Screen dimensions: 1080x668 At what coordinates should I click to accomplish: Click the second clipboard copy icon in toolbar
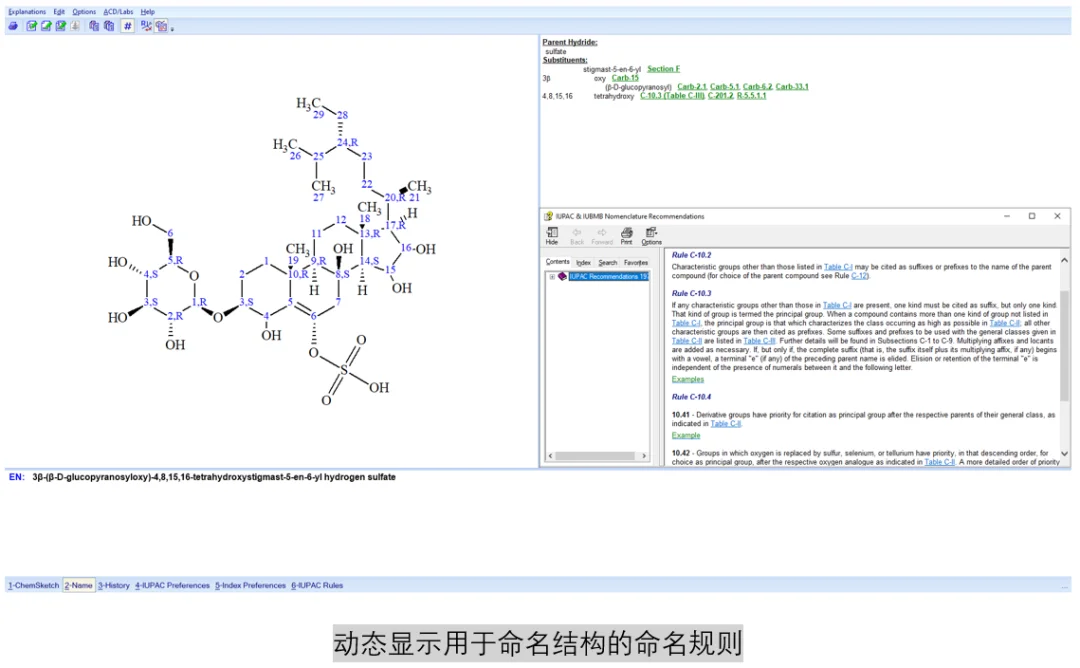[109, 26]
